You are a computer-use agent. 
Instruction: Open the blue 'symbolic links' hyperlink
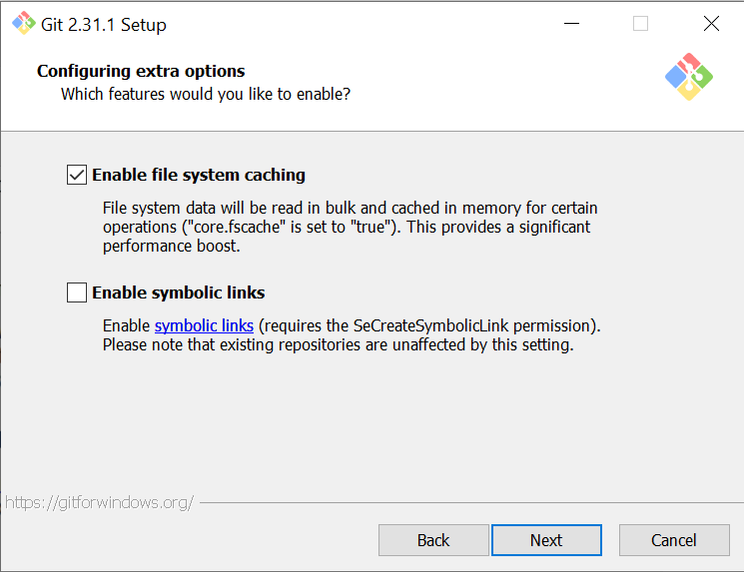[204, 326]
